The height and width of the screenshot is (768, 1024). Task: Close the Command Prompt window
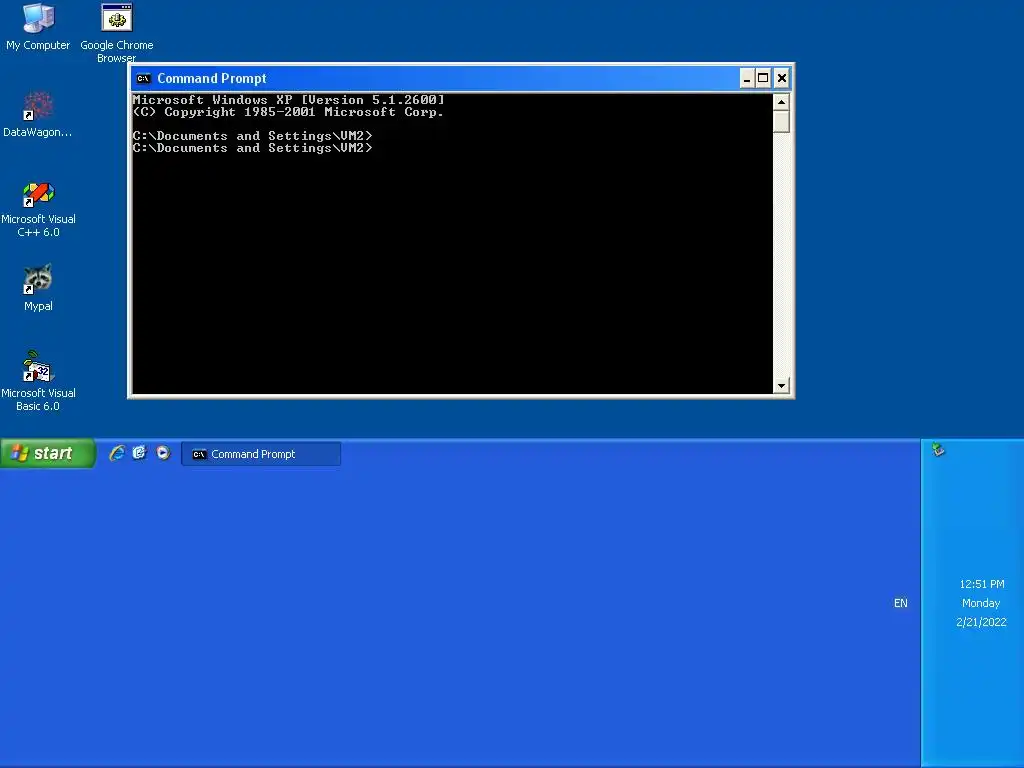click(x=781, y=78)
